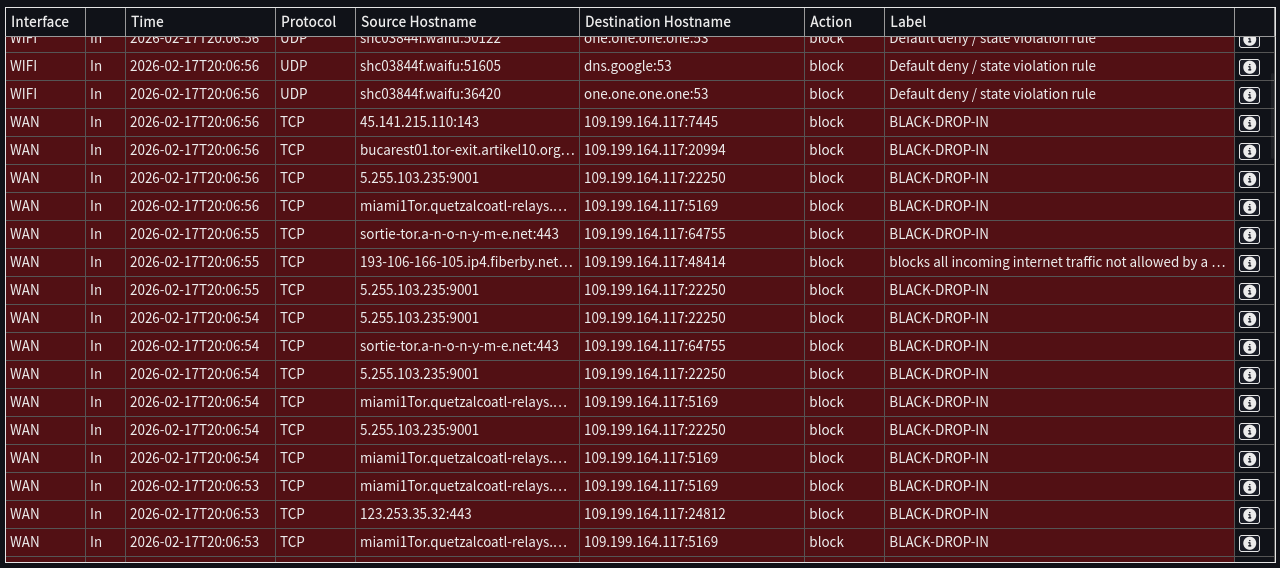Select the Time column header

(x=147, y=21)
